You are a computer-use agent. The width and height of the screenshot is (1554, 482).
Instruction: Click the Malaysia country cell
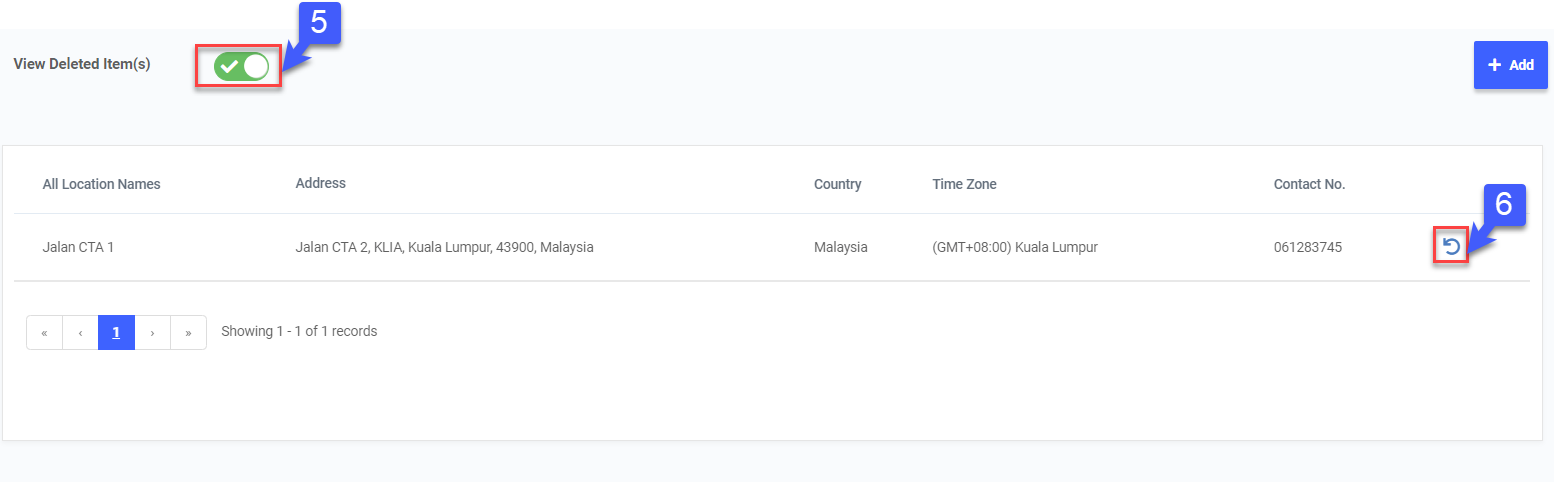pyautogui.click(x=840, y=247)
